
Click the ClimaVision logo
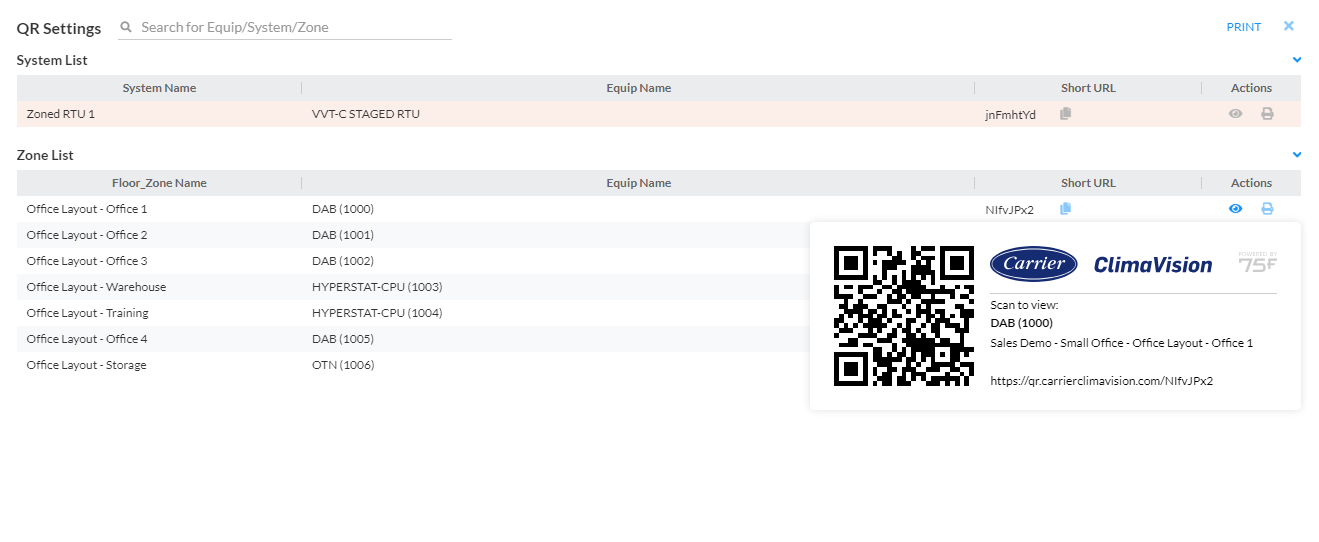click(1152, 265)
